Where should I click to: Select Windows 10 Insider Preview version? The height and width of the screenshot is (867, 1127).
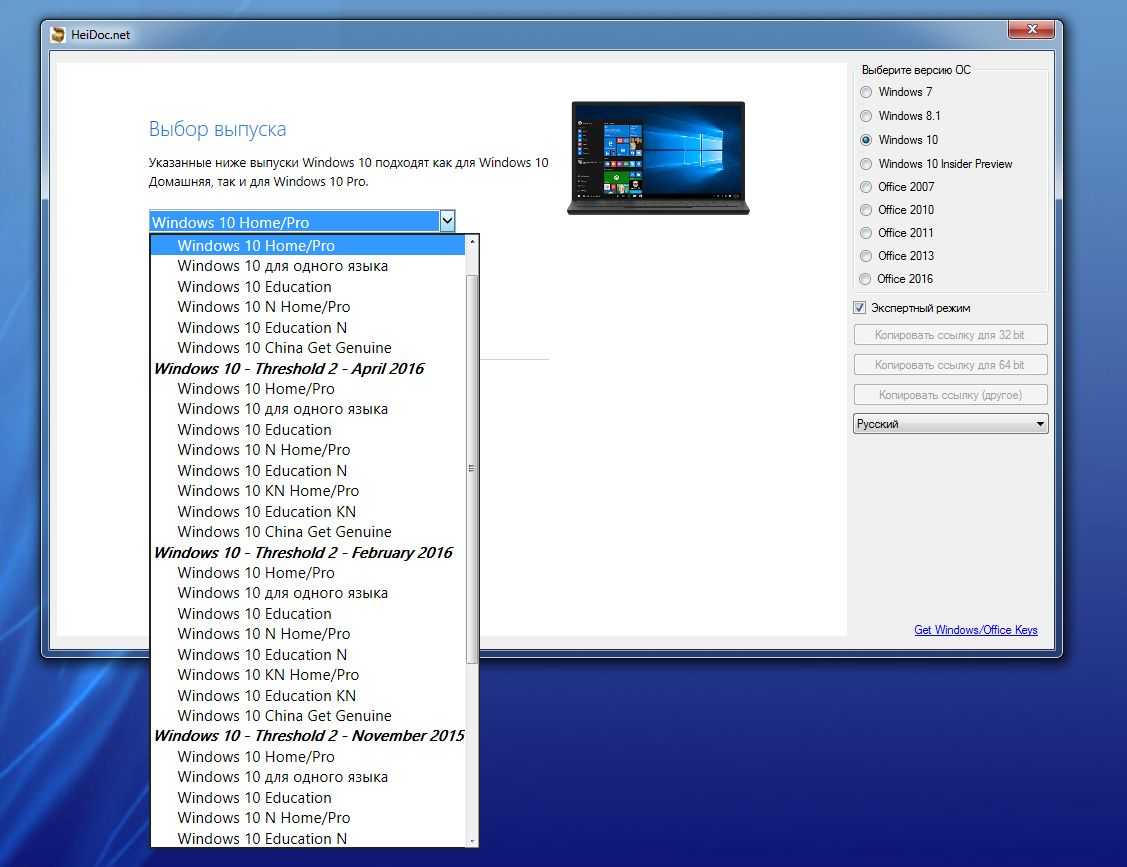(x=866, y=164)
